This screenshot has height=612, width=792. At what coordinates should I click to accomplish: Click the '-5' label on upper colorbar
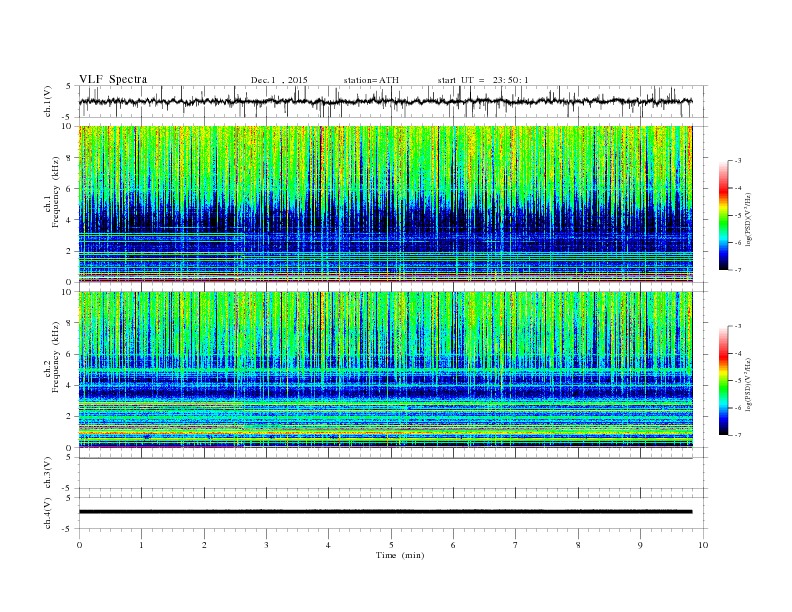pyautogui.click(x=738, y=215)
